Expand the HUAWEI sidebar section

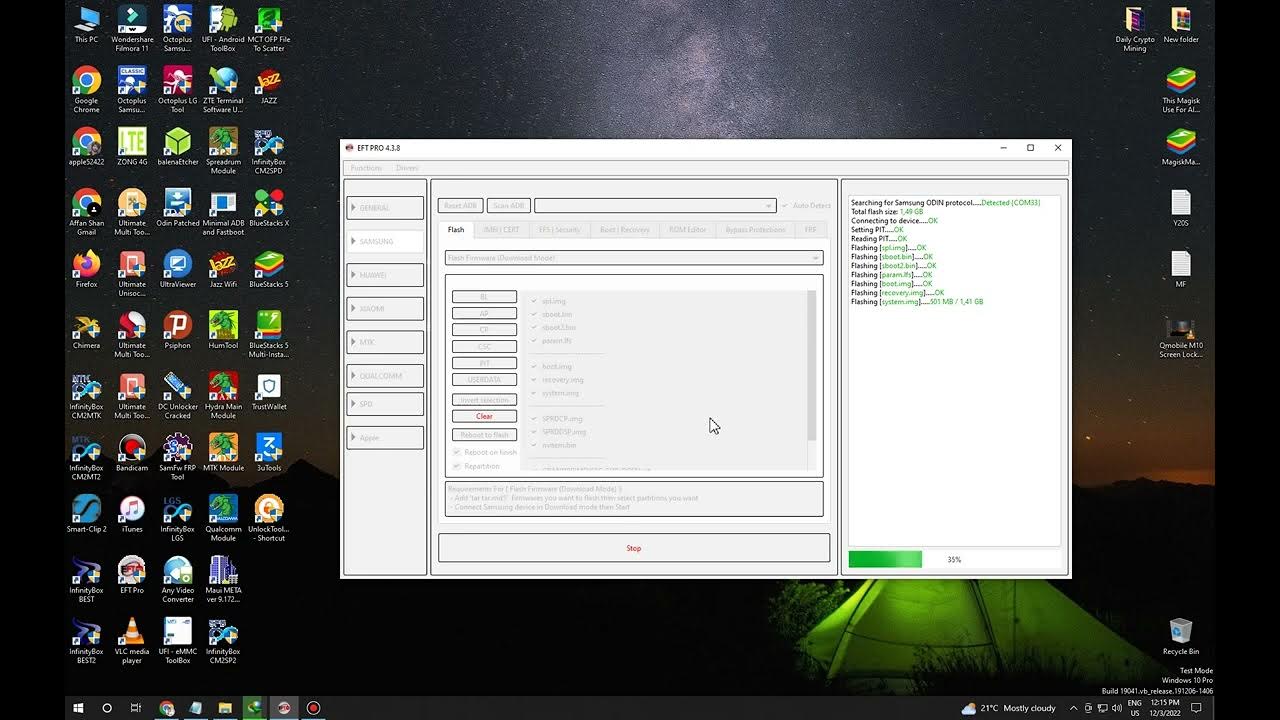coord(385,275)
